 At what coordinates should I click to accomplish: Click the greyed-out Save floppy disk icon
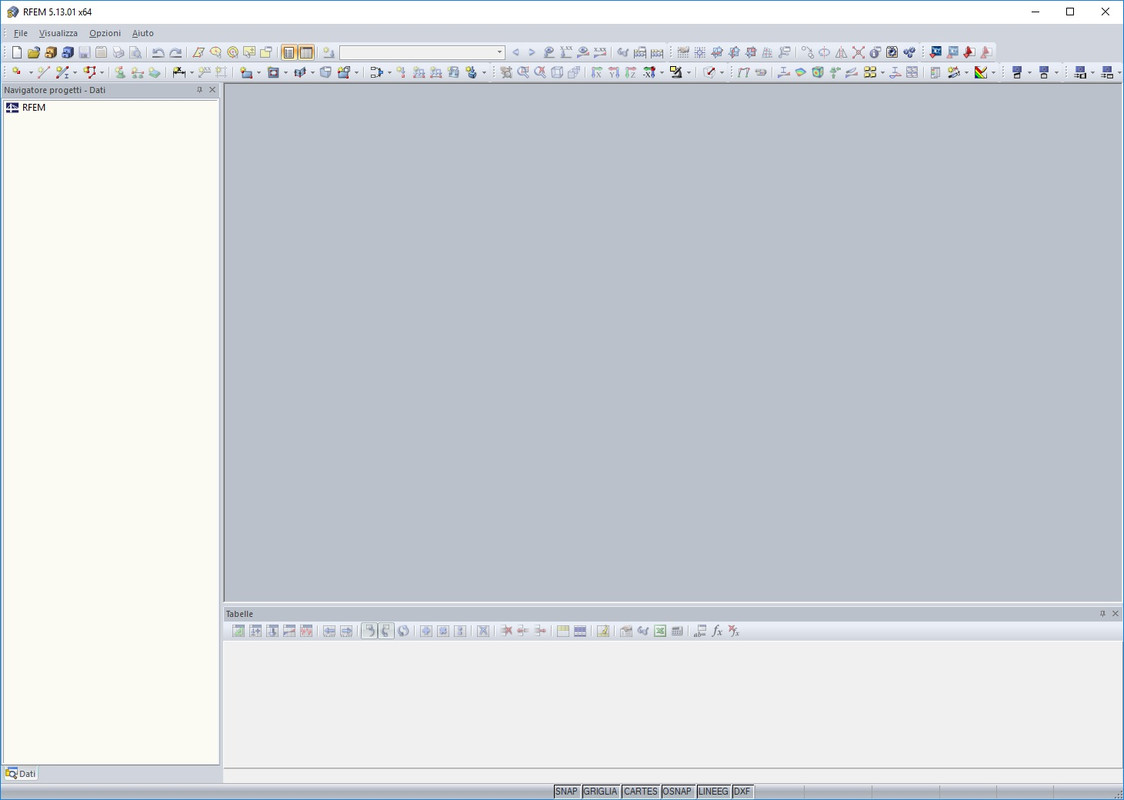[x=85, y=52]
